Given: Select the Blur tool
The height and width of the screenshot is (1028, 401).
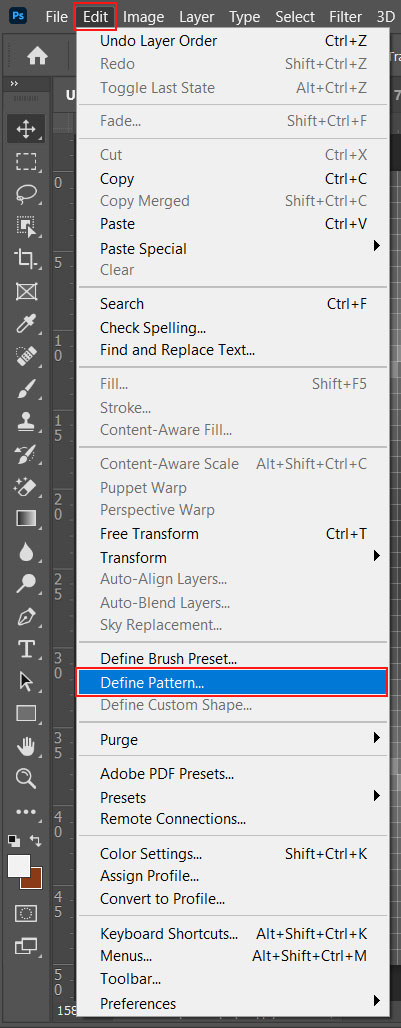Looking at the screenshot, I should pos(26,551).
